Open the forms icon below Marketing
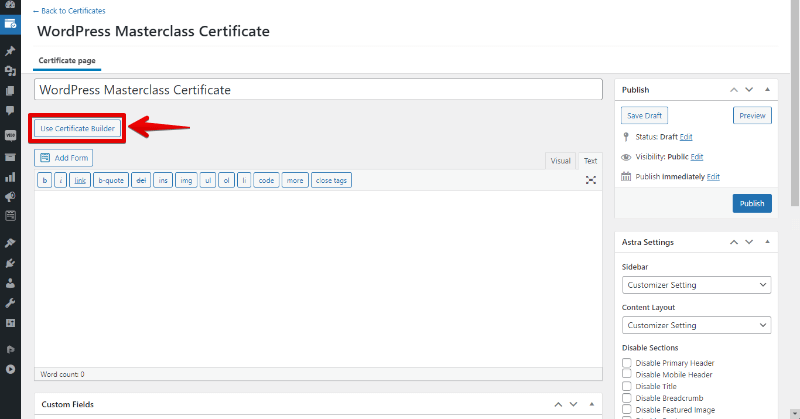 click(x=10, y=216)
